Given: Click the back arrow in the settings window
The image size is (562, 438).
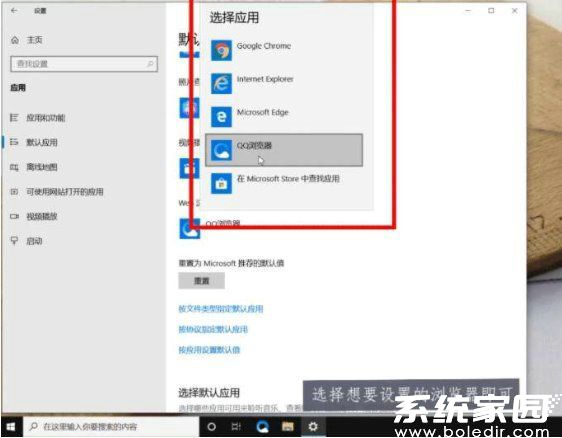Looking at the screenshot, I should (x=14, y=11).
